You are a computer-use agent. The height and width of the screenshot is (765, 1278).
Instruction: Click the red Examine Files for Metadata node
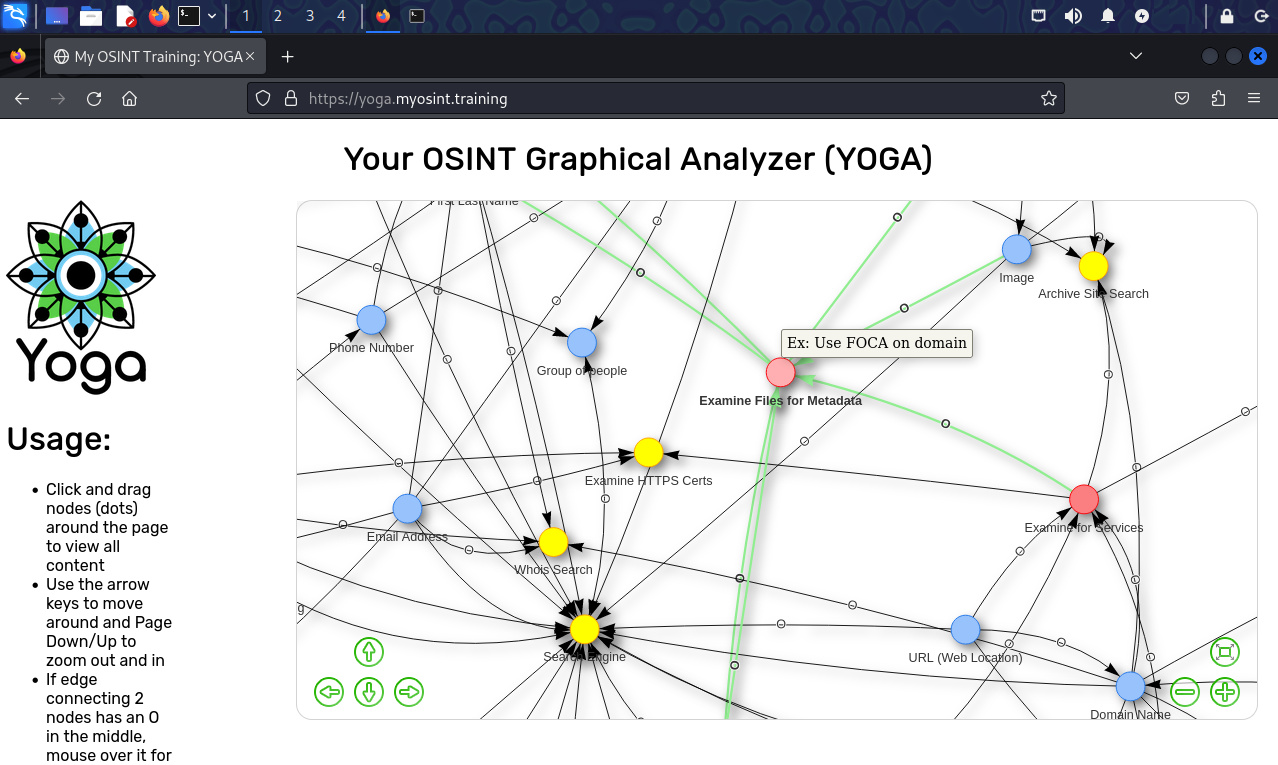click(x=780, y=373)
